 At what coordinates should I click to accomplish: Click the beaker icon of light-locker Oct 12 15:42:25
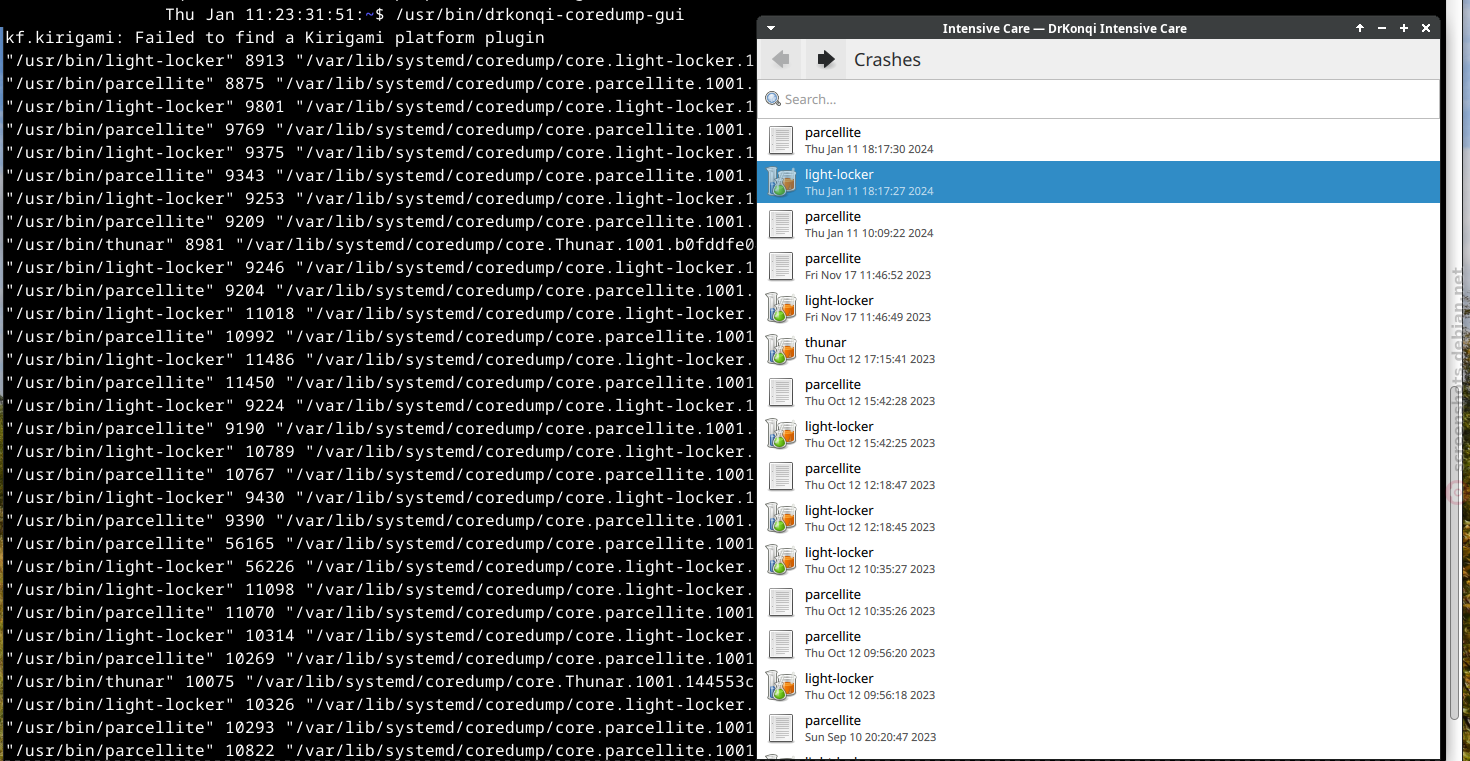coord(781,434)
